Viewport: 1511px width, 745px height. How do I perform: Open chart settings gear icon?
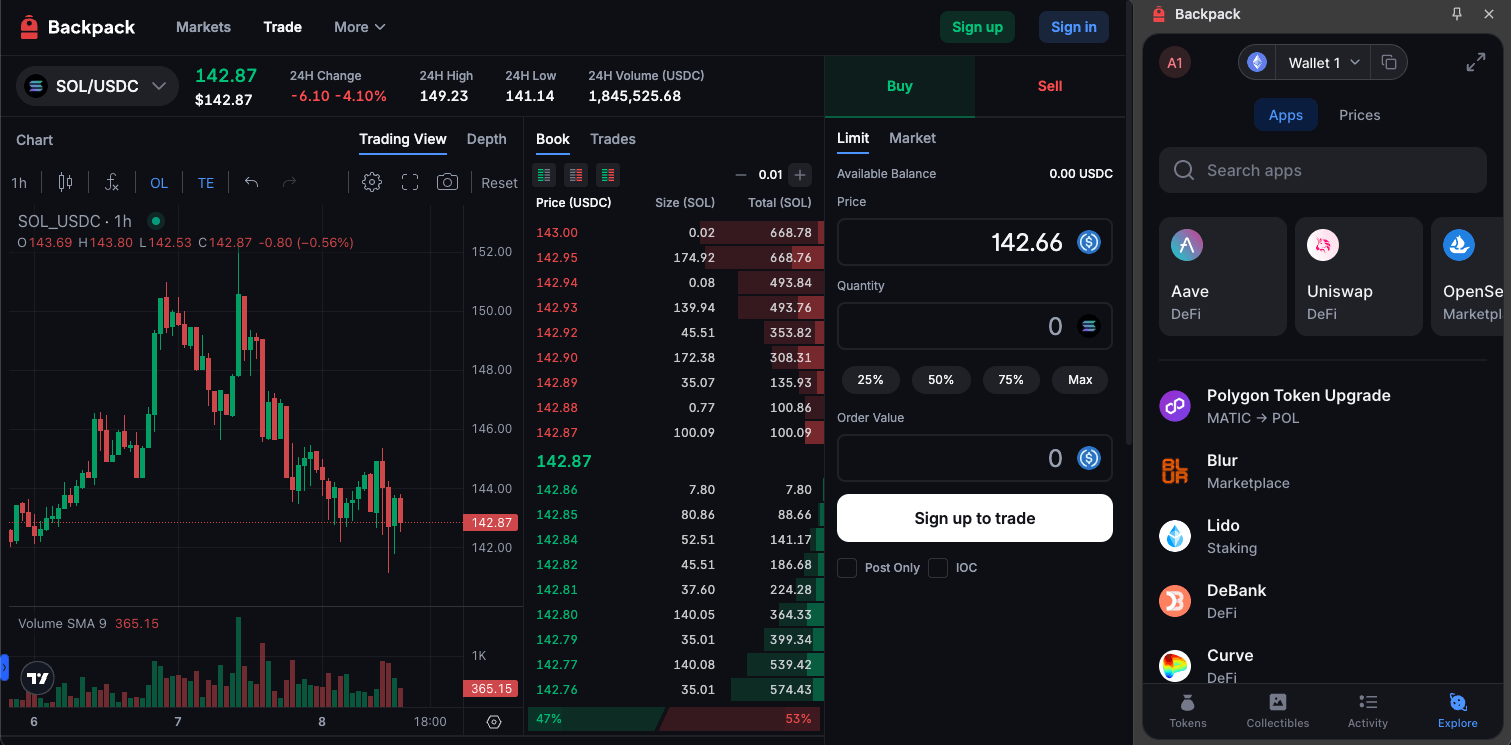point(372,182)
